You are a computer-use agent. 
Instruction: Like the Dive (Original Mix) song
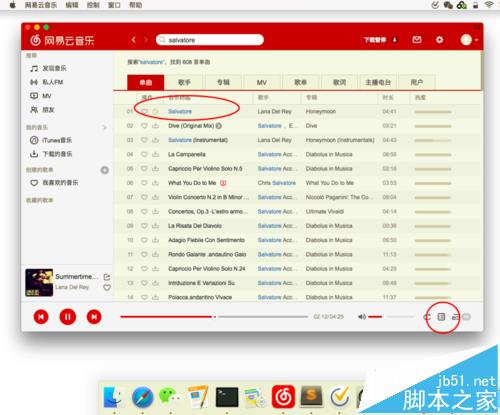pos(144,126)
